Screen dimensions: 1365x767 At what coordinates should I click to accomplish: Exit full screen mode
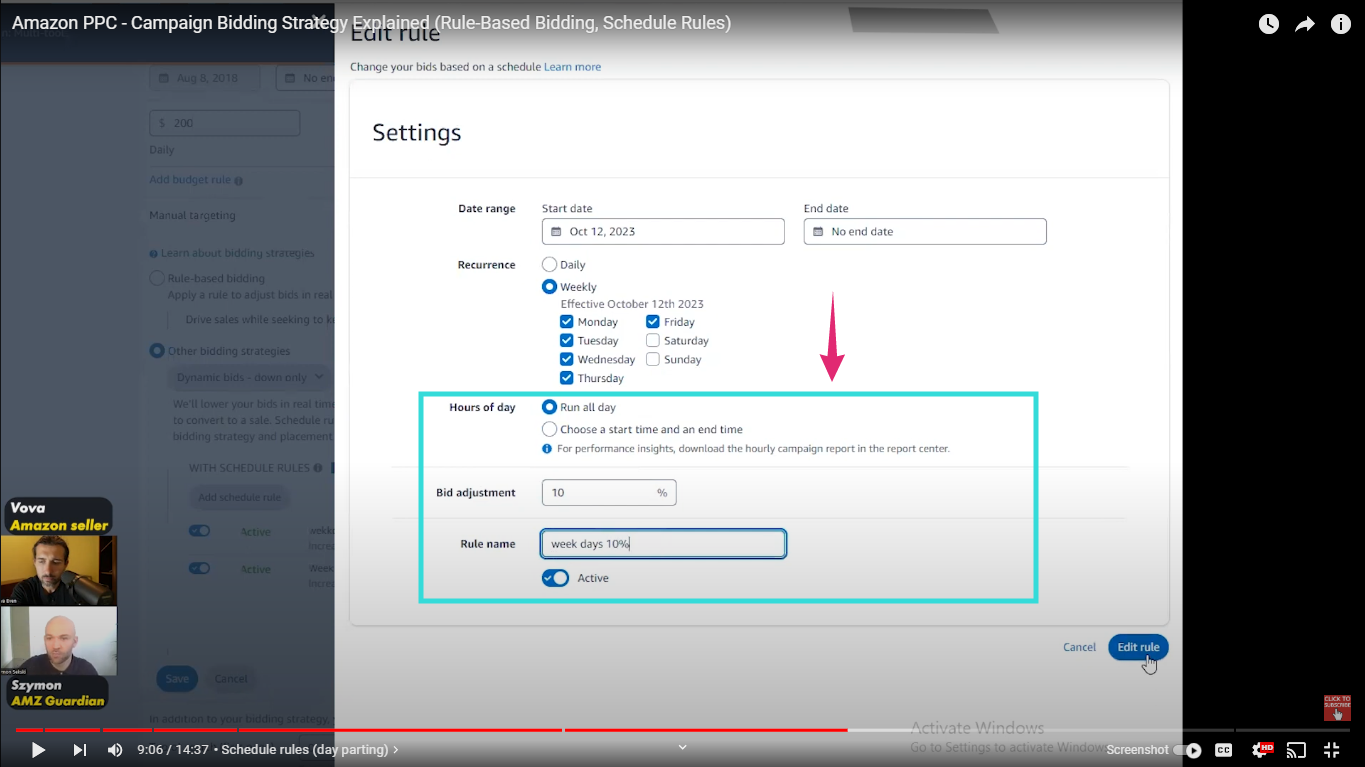[x=1332, y=749]
